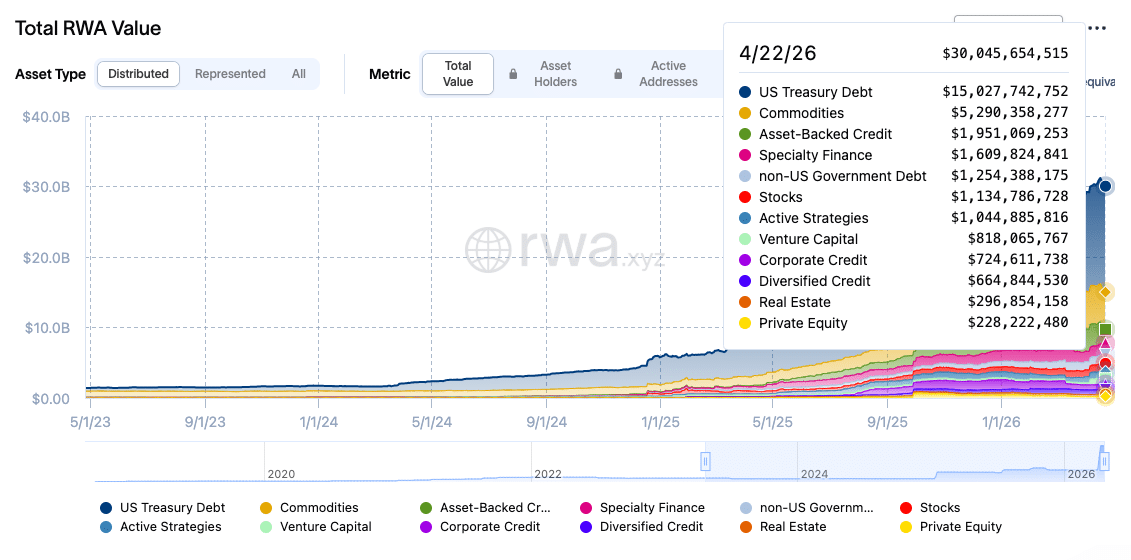This screenshot has height=560, width=1131.
Task: Click the green Asset-Backed Credit square marker
Action: click(x=1105, y=329)
